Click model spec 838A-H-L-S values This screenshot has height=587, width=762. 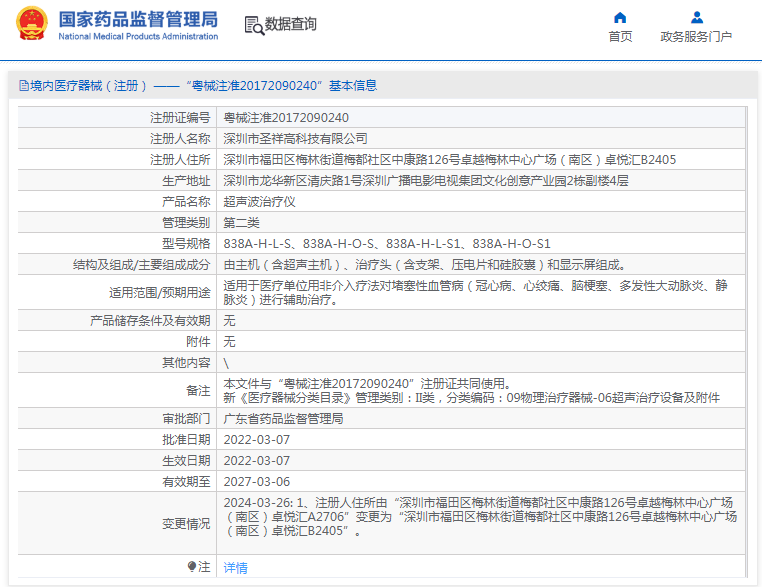pyautogui.click(x=387, y=243)
